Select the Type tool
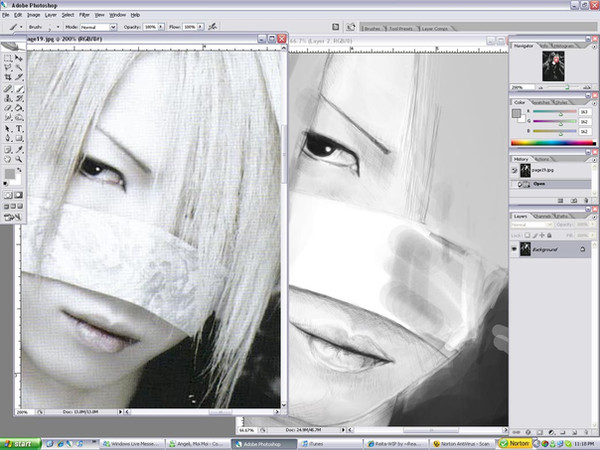600x450 pixels. coord(19,129)
